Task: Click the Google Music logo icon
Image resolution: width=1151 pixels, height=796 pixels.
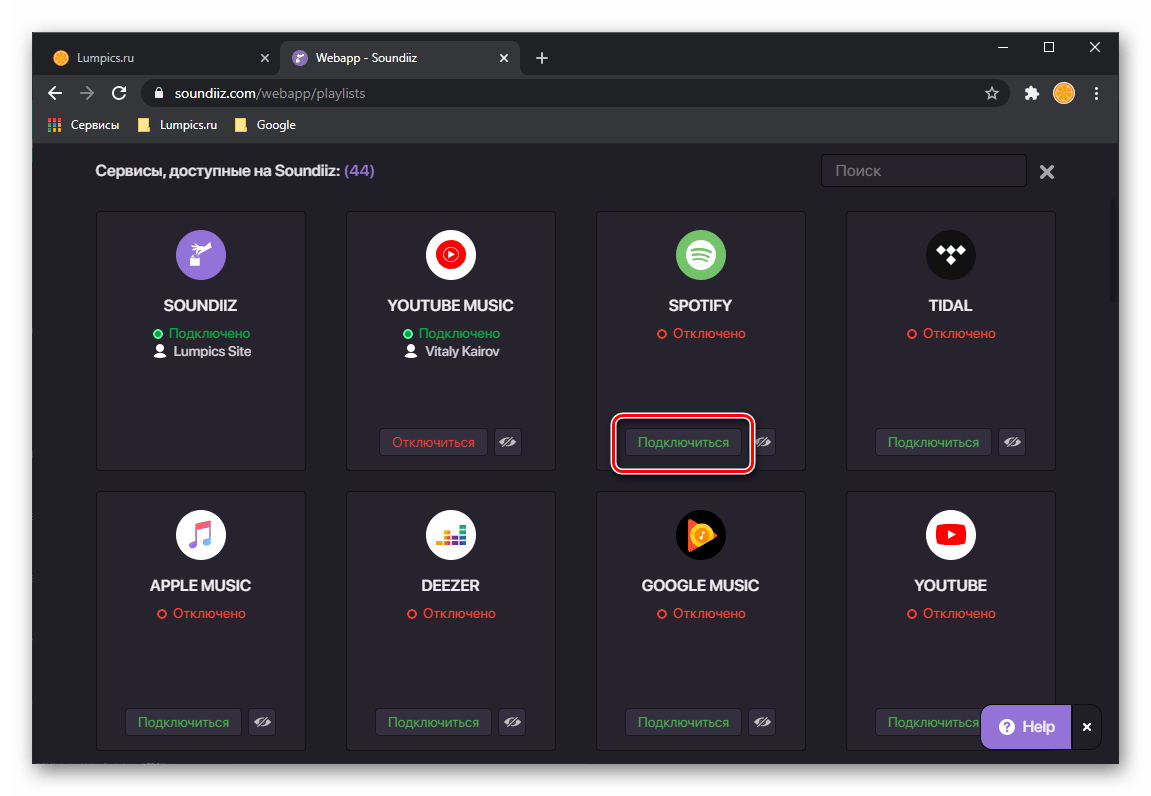Action: coord(701,535)
